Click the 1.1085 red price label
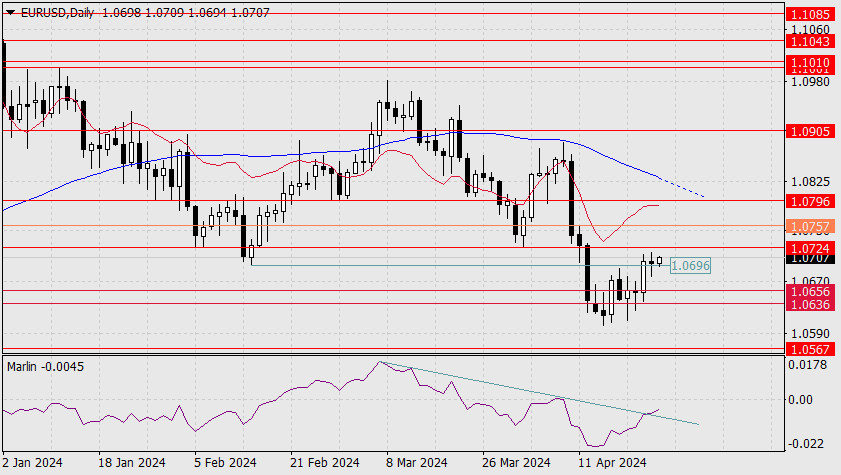Image resolution: width=841 pixels, height=475 pixels. tap(810, 14)
